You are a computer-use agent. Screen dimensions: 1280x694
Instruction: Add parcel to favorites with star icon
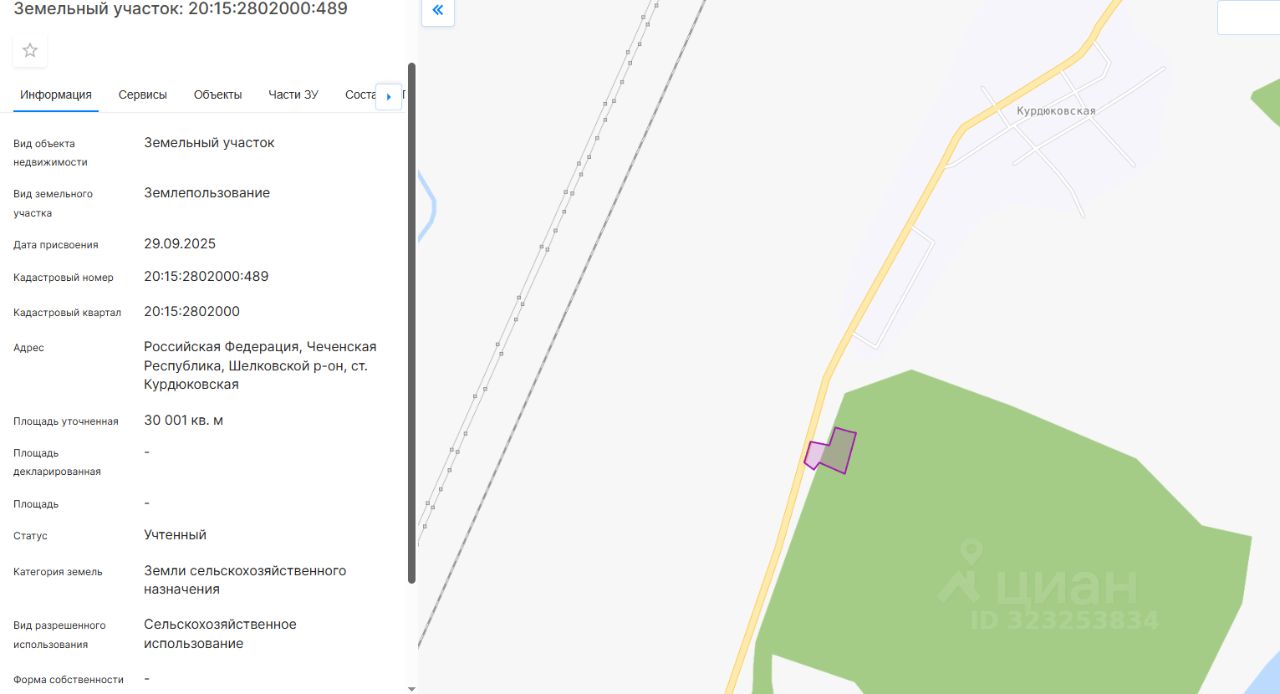[30, 50]
